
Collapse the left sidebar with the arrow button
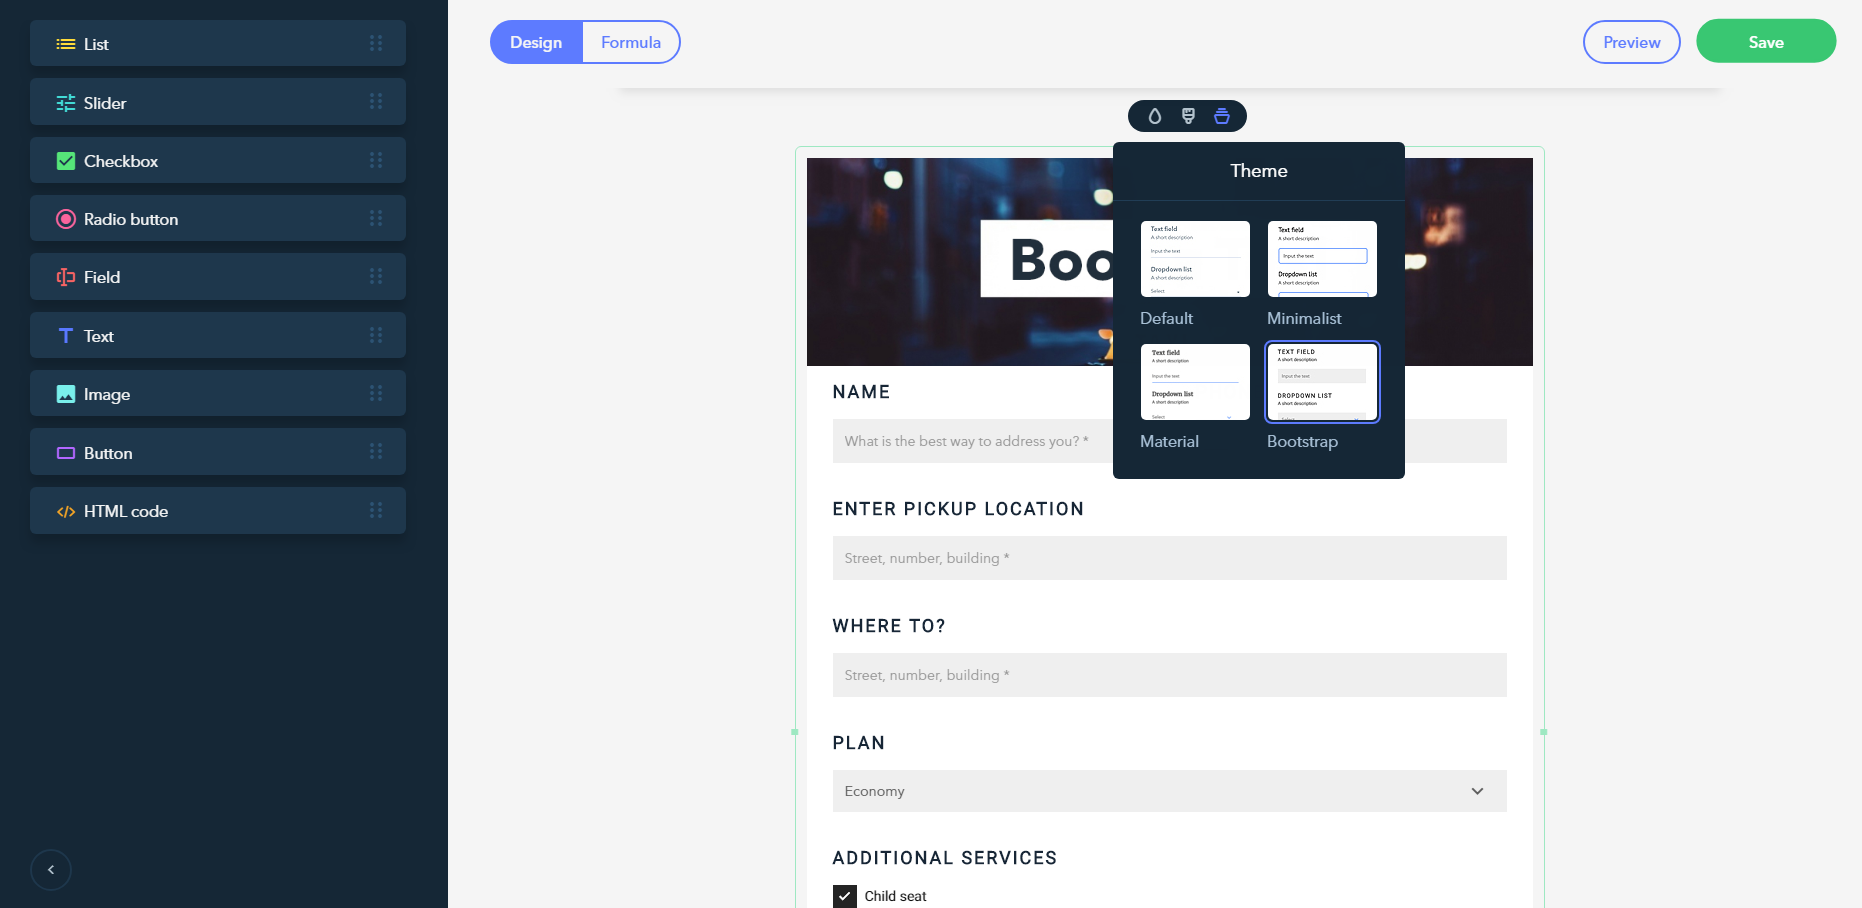pos(51,870)
